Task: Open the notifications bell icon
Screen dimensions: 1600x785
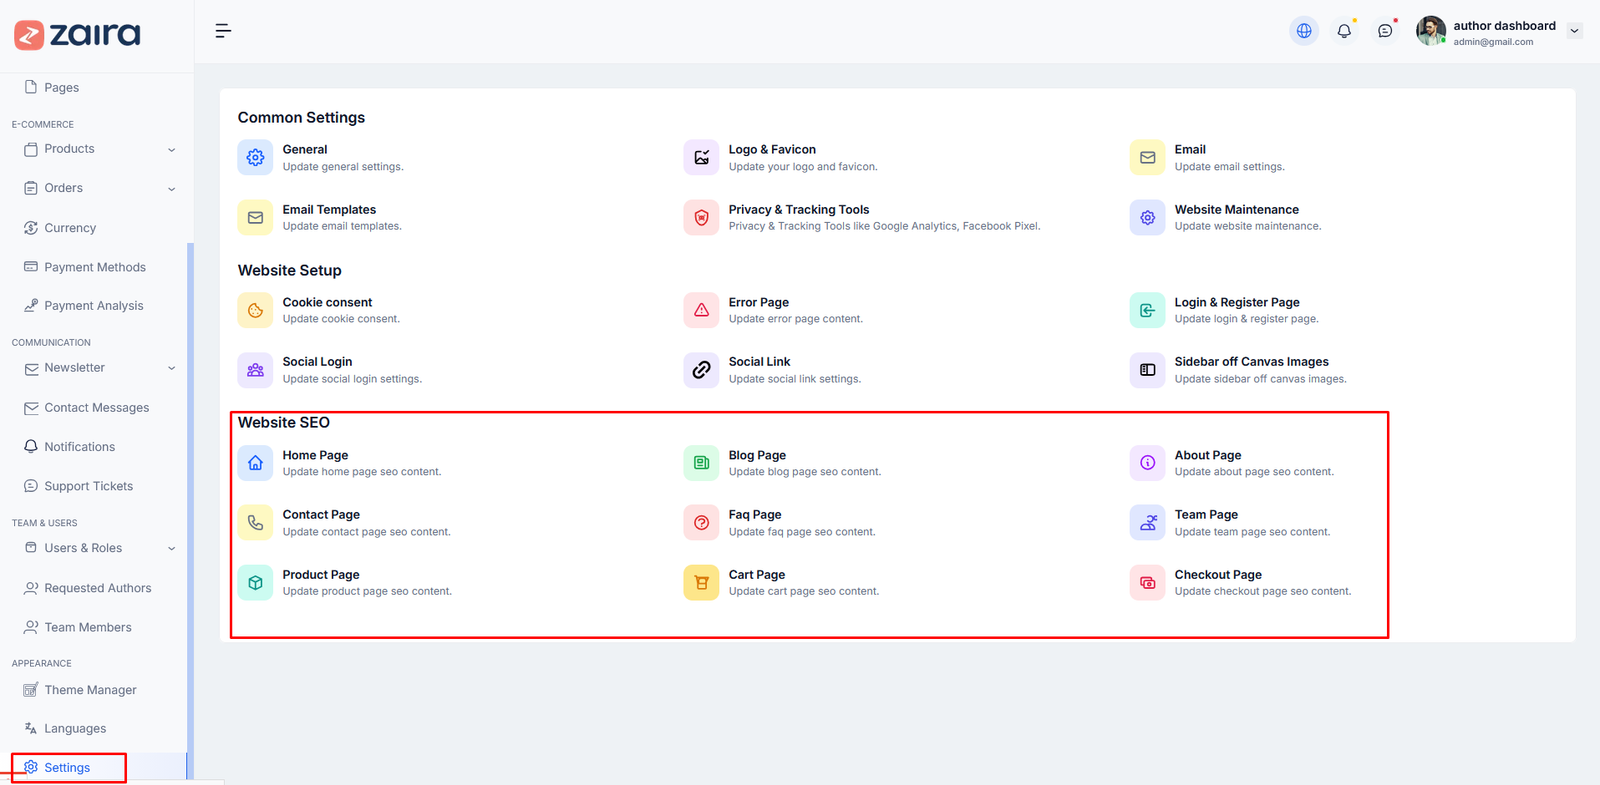Action: point(1344,31)
